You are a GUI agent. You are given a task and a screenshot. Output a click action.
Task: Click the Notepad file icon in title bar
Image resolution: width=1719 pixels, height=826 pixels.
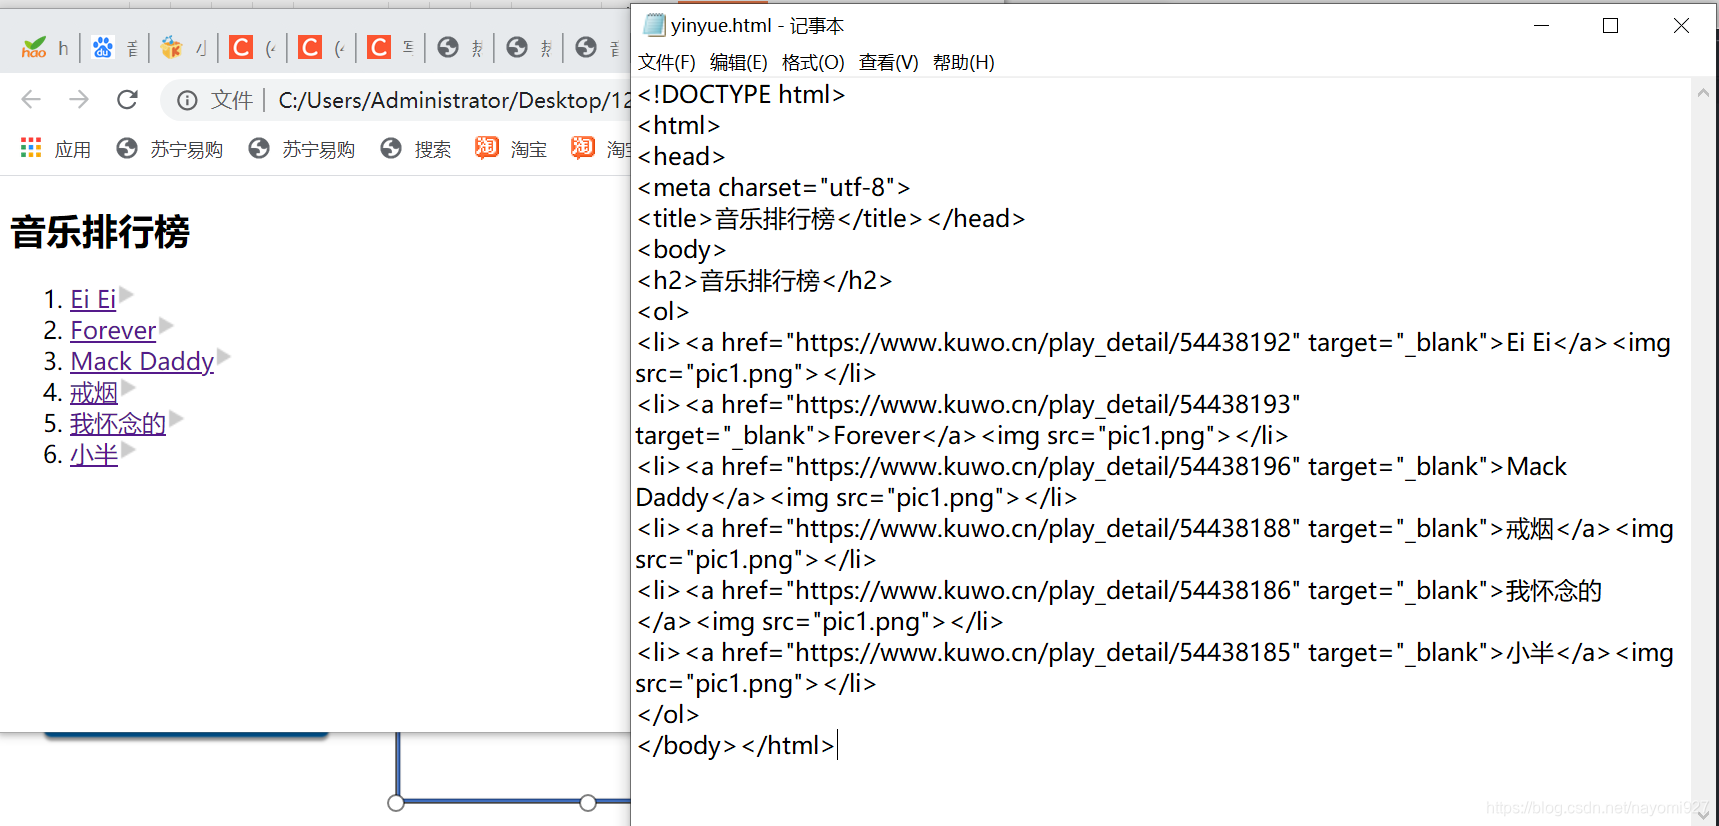point(655,25)
